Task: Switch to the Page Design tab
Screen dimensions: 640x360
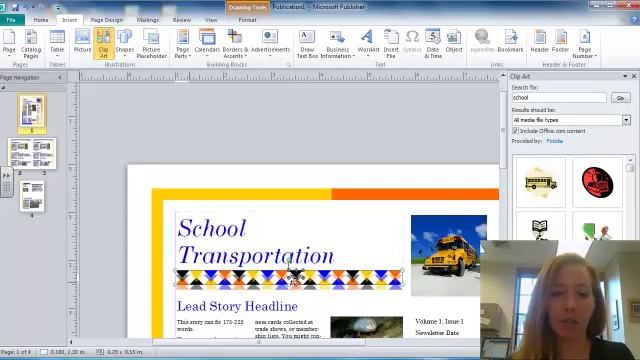Action: (x=107, y=20)
